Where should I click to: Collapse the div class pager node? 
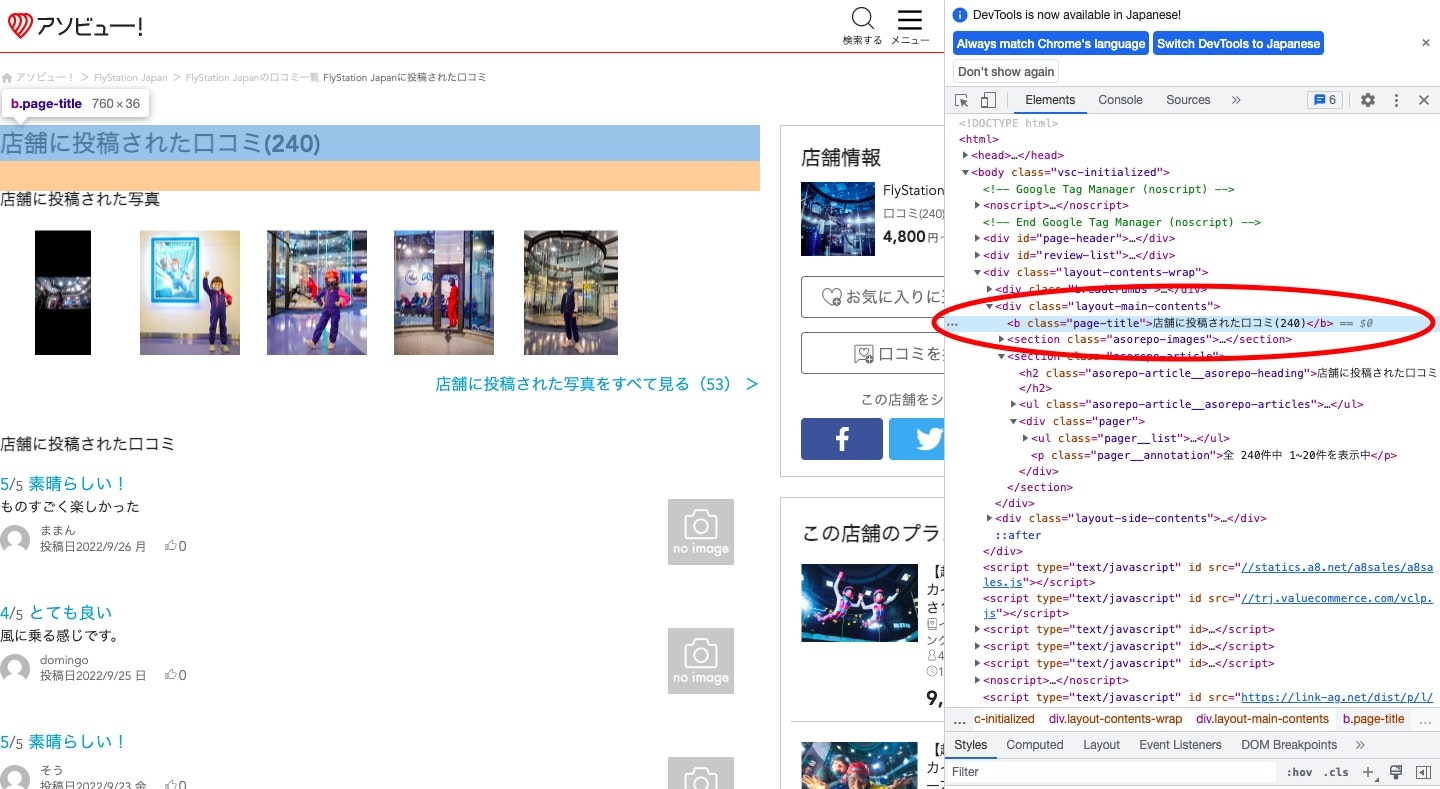1014,422
